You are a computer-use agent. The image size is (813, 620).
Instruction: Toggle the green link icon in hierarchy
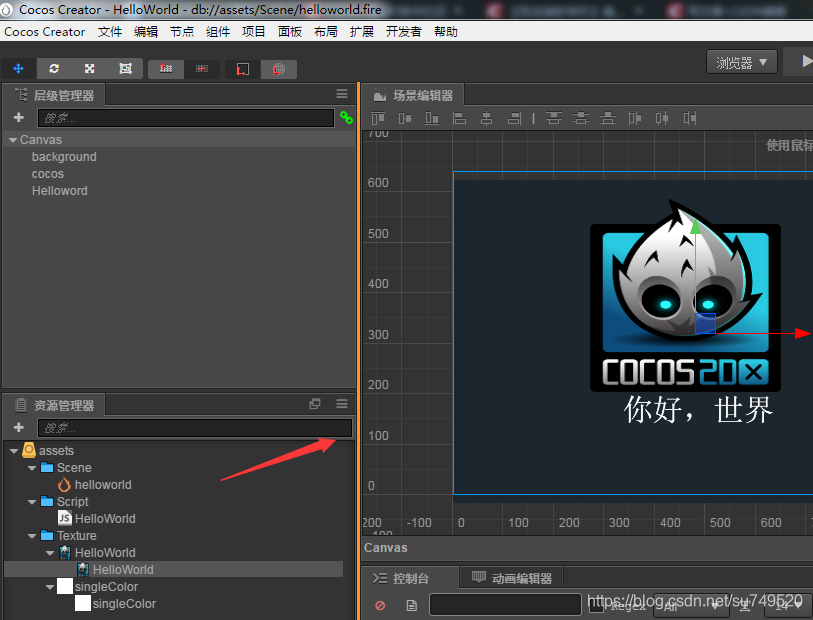tap(346, 118)
